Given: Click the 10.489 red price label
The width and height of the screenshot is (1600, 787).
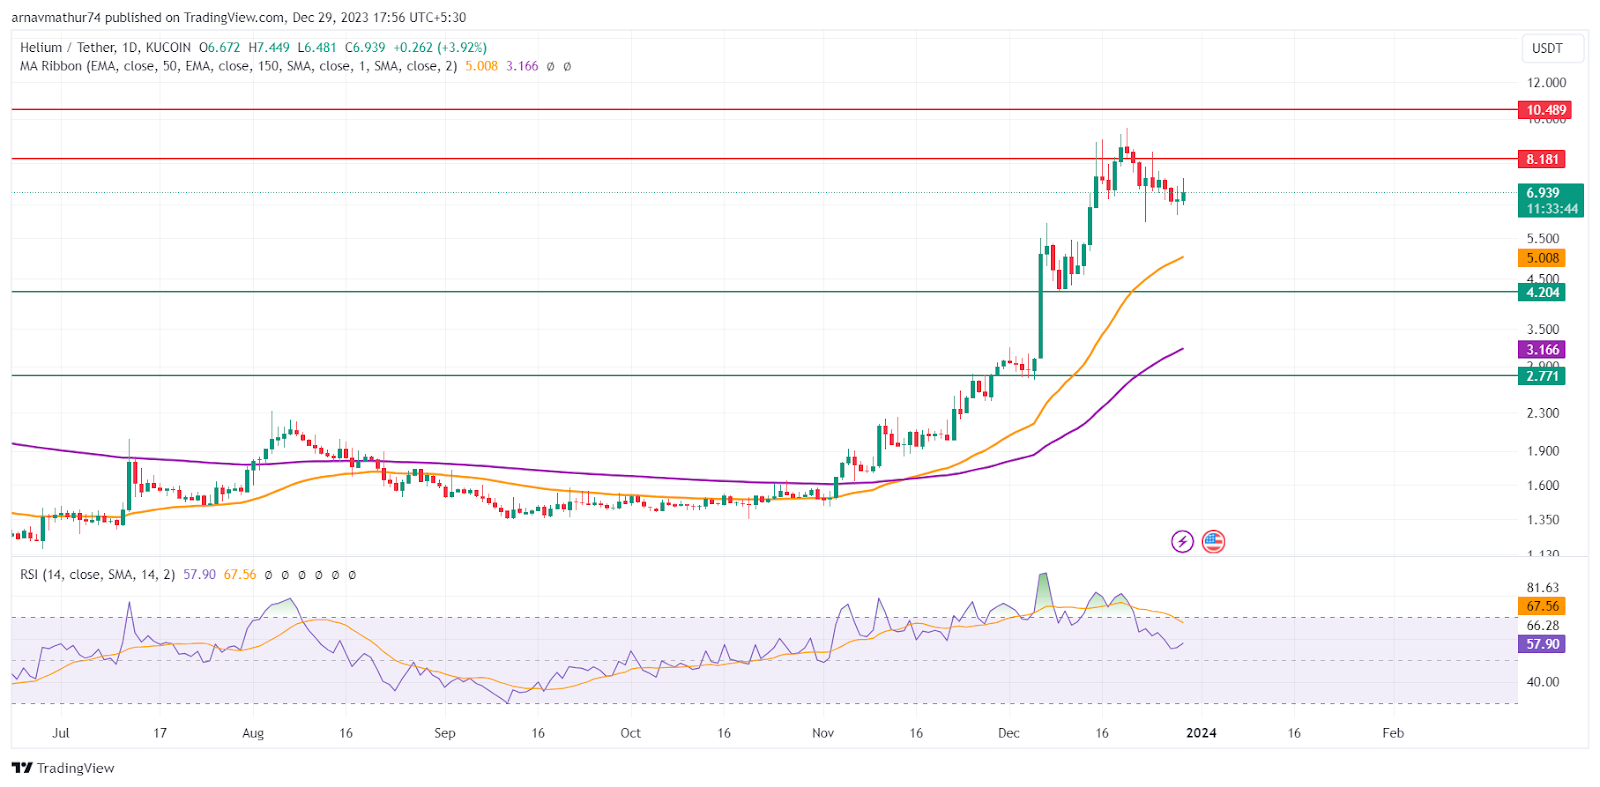Looking at the screenshot, I should coord(1544,110).
